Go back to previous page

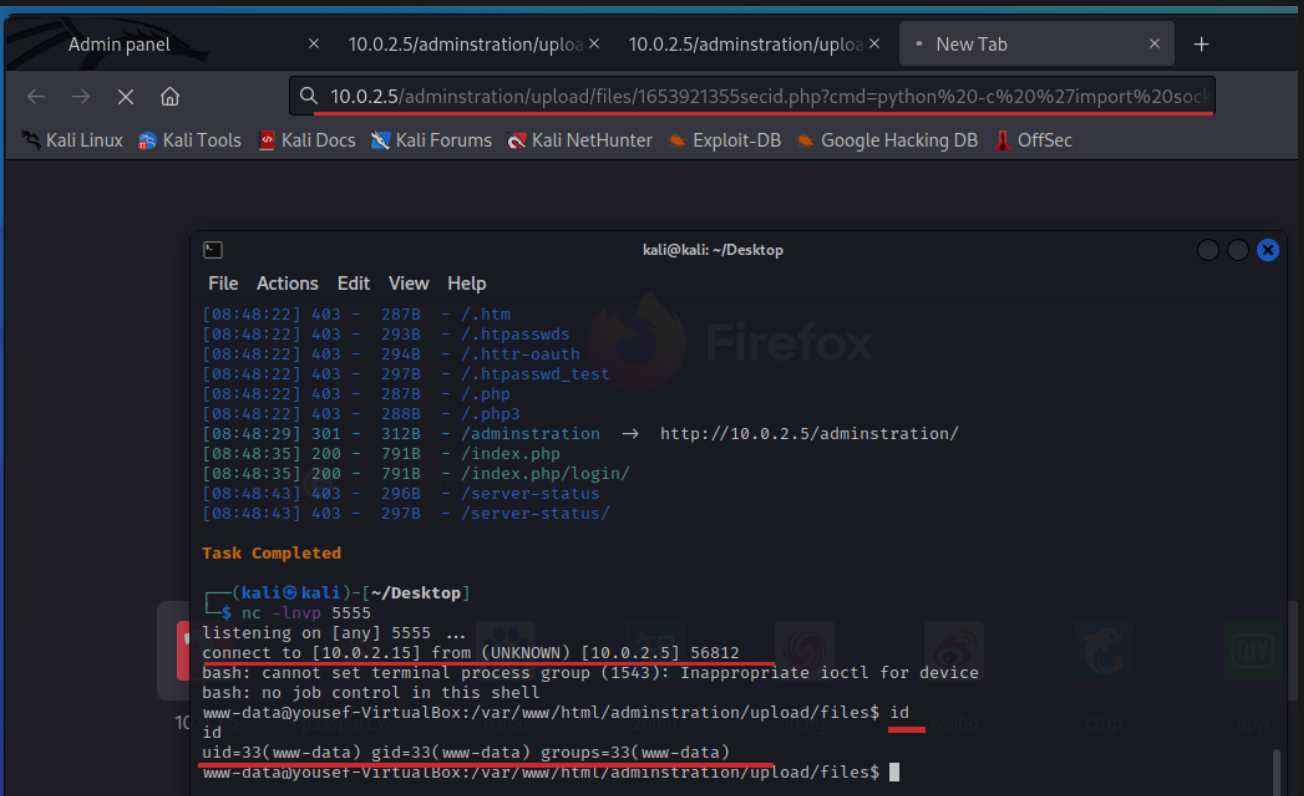pyautogui.click(x=36, y=97)
